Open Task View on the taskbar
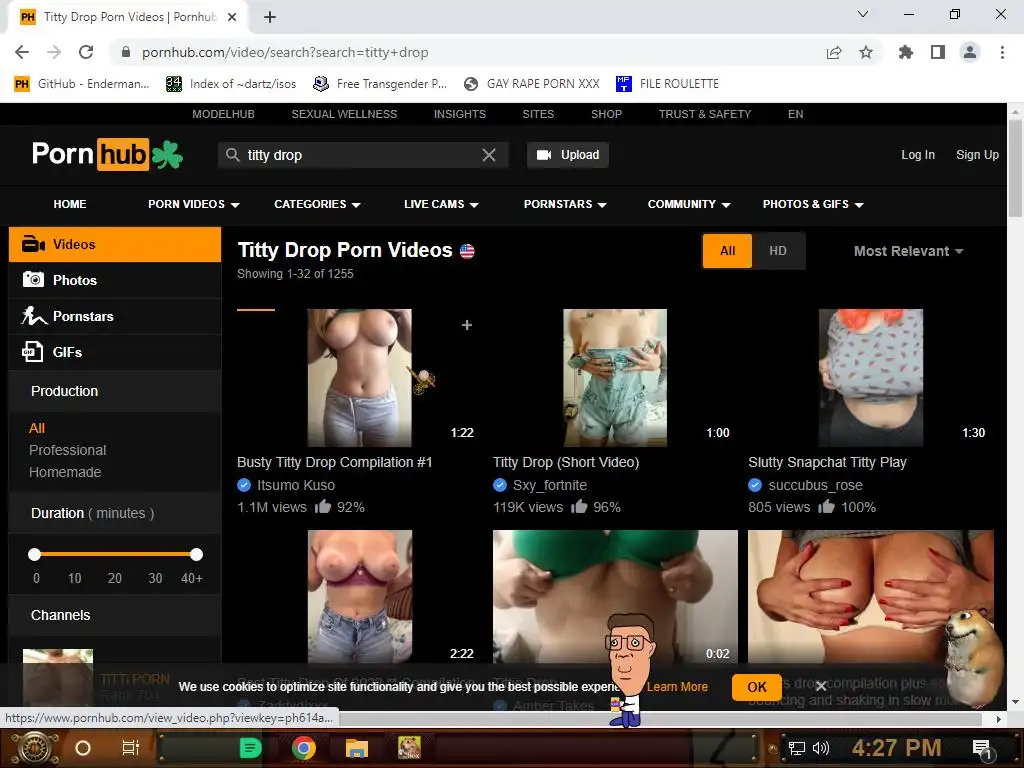The image size is (1024, 768). pos(131,748)
